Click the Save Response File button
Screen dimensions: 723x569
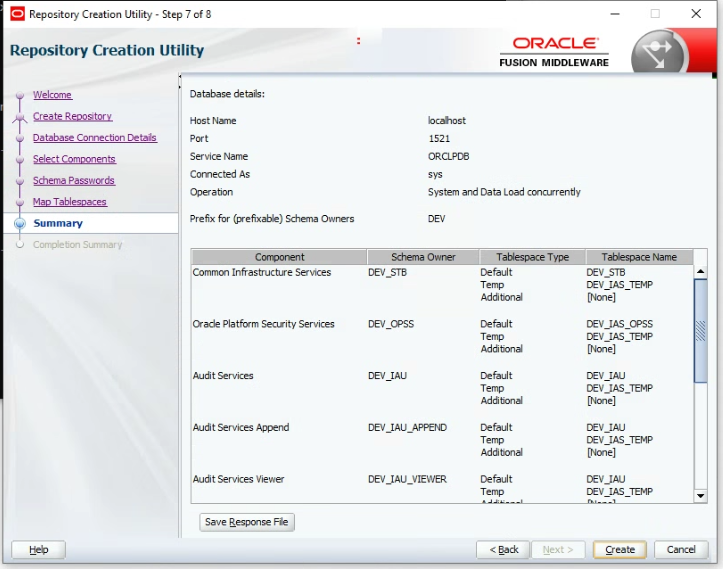pyautogui.click(x=247, y=522)
